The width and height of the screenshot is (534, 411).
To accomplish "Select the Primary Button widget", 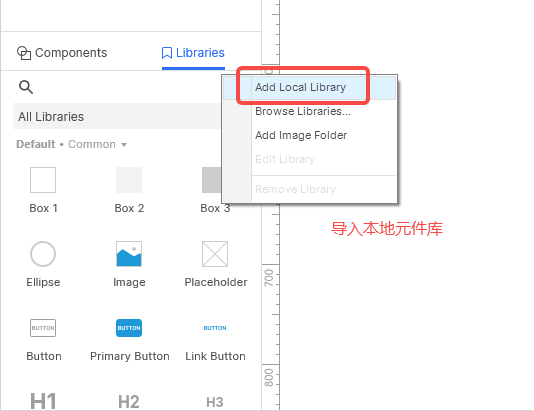I will pos(129,328).
